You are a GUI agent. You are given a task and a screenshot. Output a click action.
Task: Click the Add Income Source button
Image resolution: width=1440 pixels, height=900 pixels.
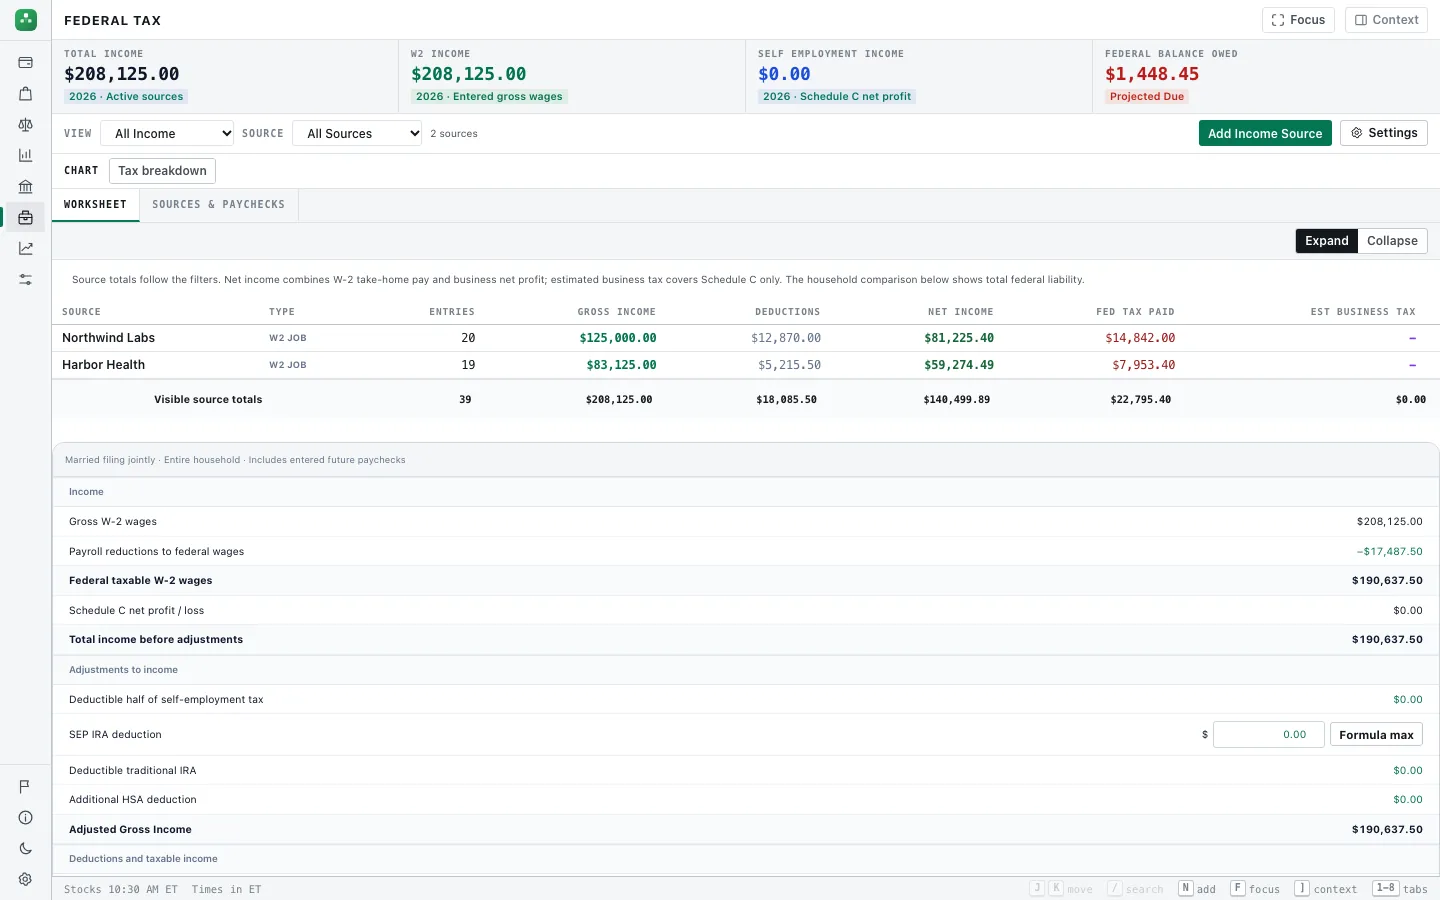coord(1265,133)
